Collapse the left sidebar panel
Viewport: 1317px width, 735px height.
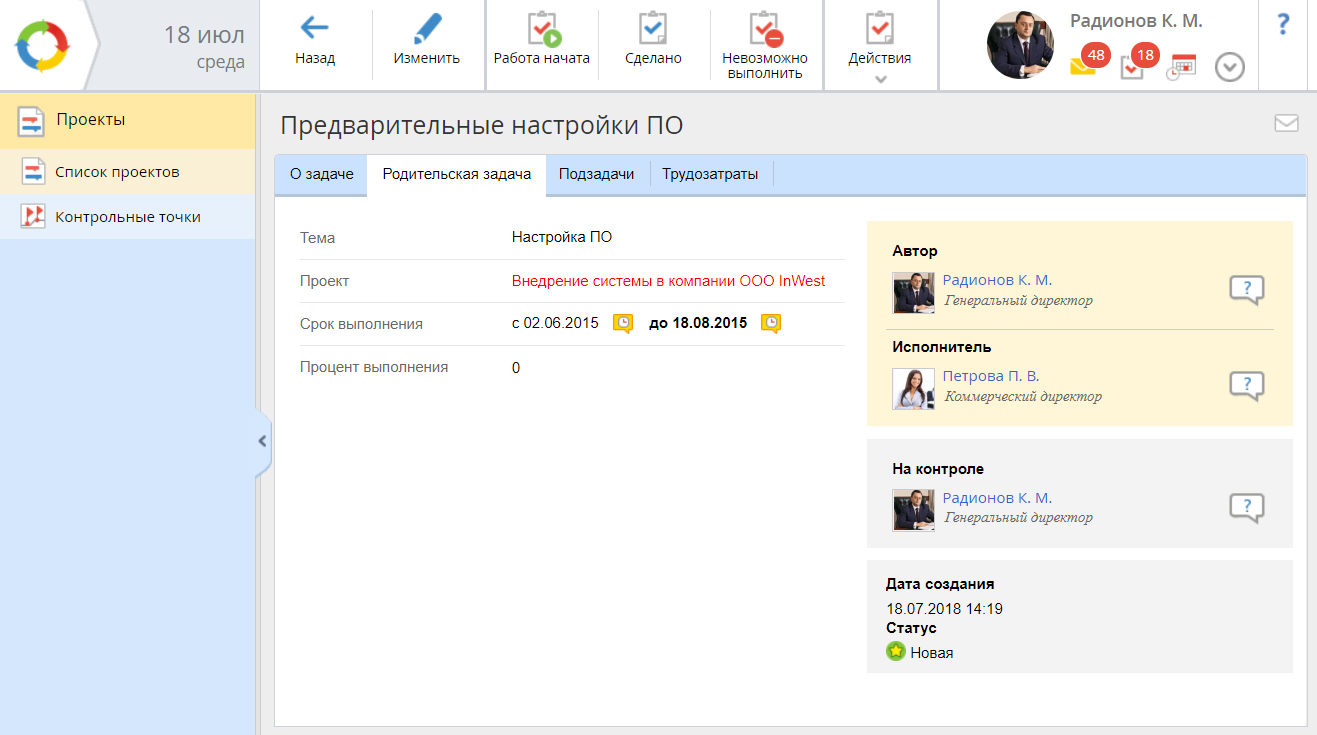coord(262,440)
